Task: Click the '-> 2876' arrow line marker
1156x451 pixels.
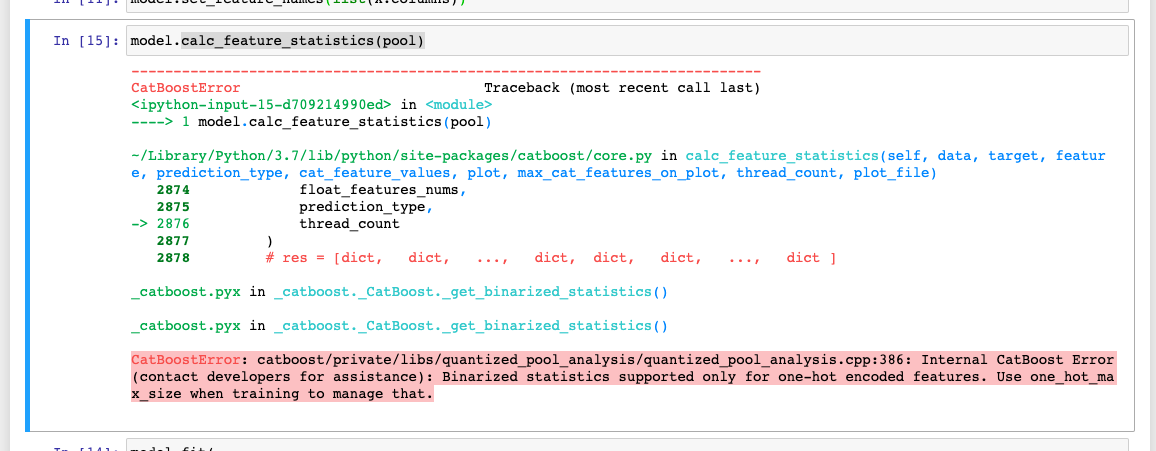Action: (160, 224)
